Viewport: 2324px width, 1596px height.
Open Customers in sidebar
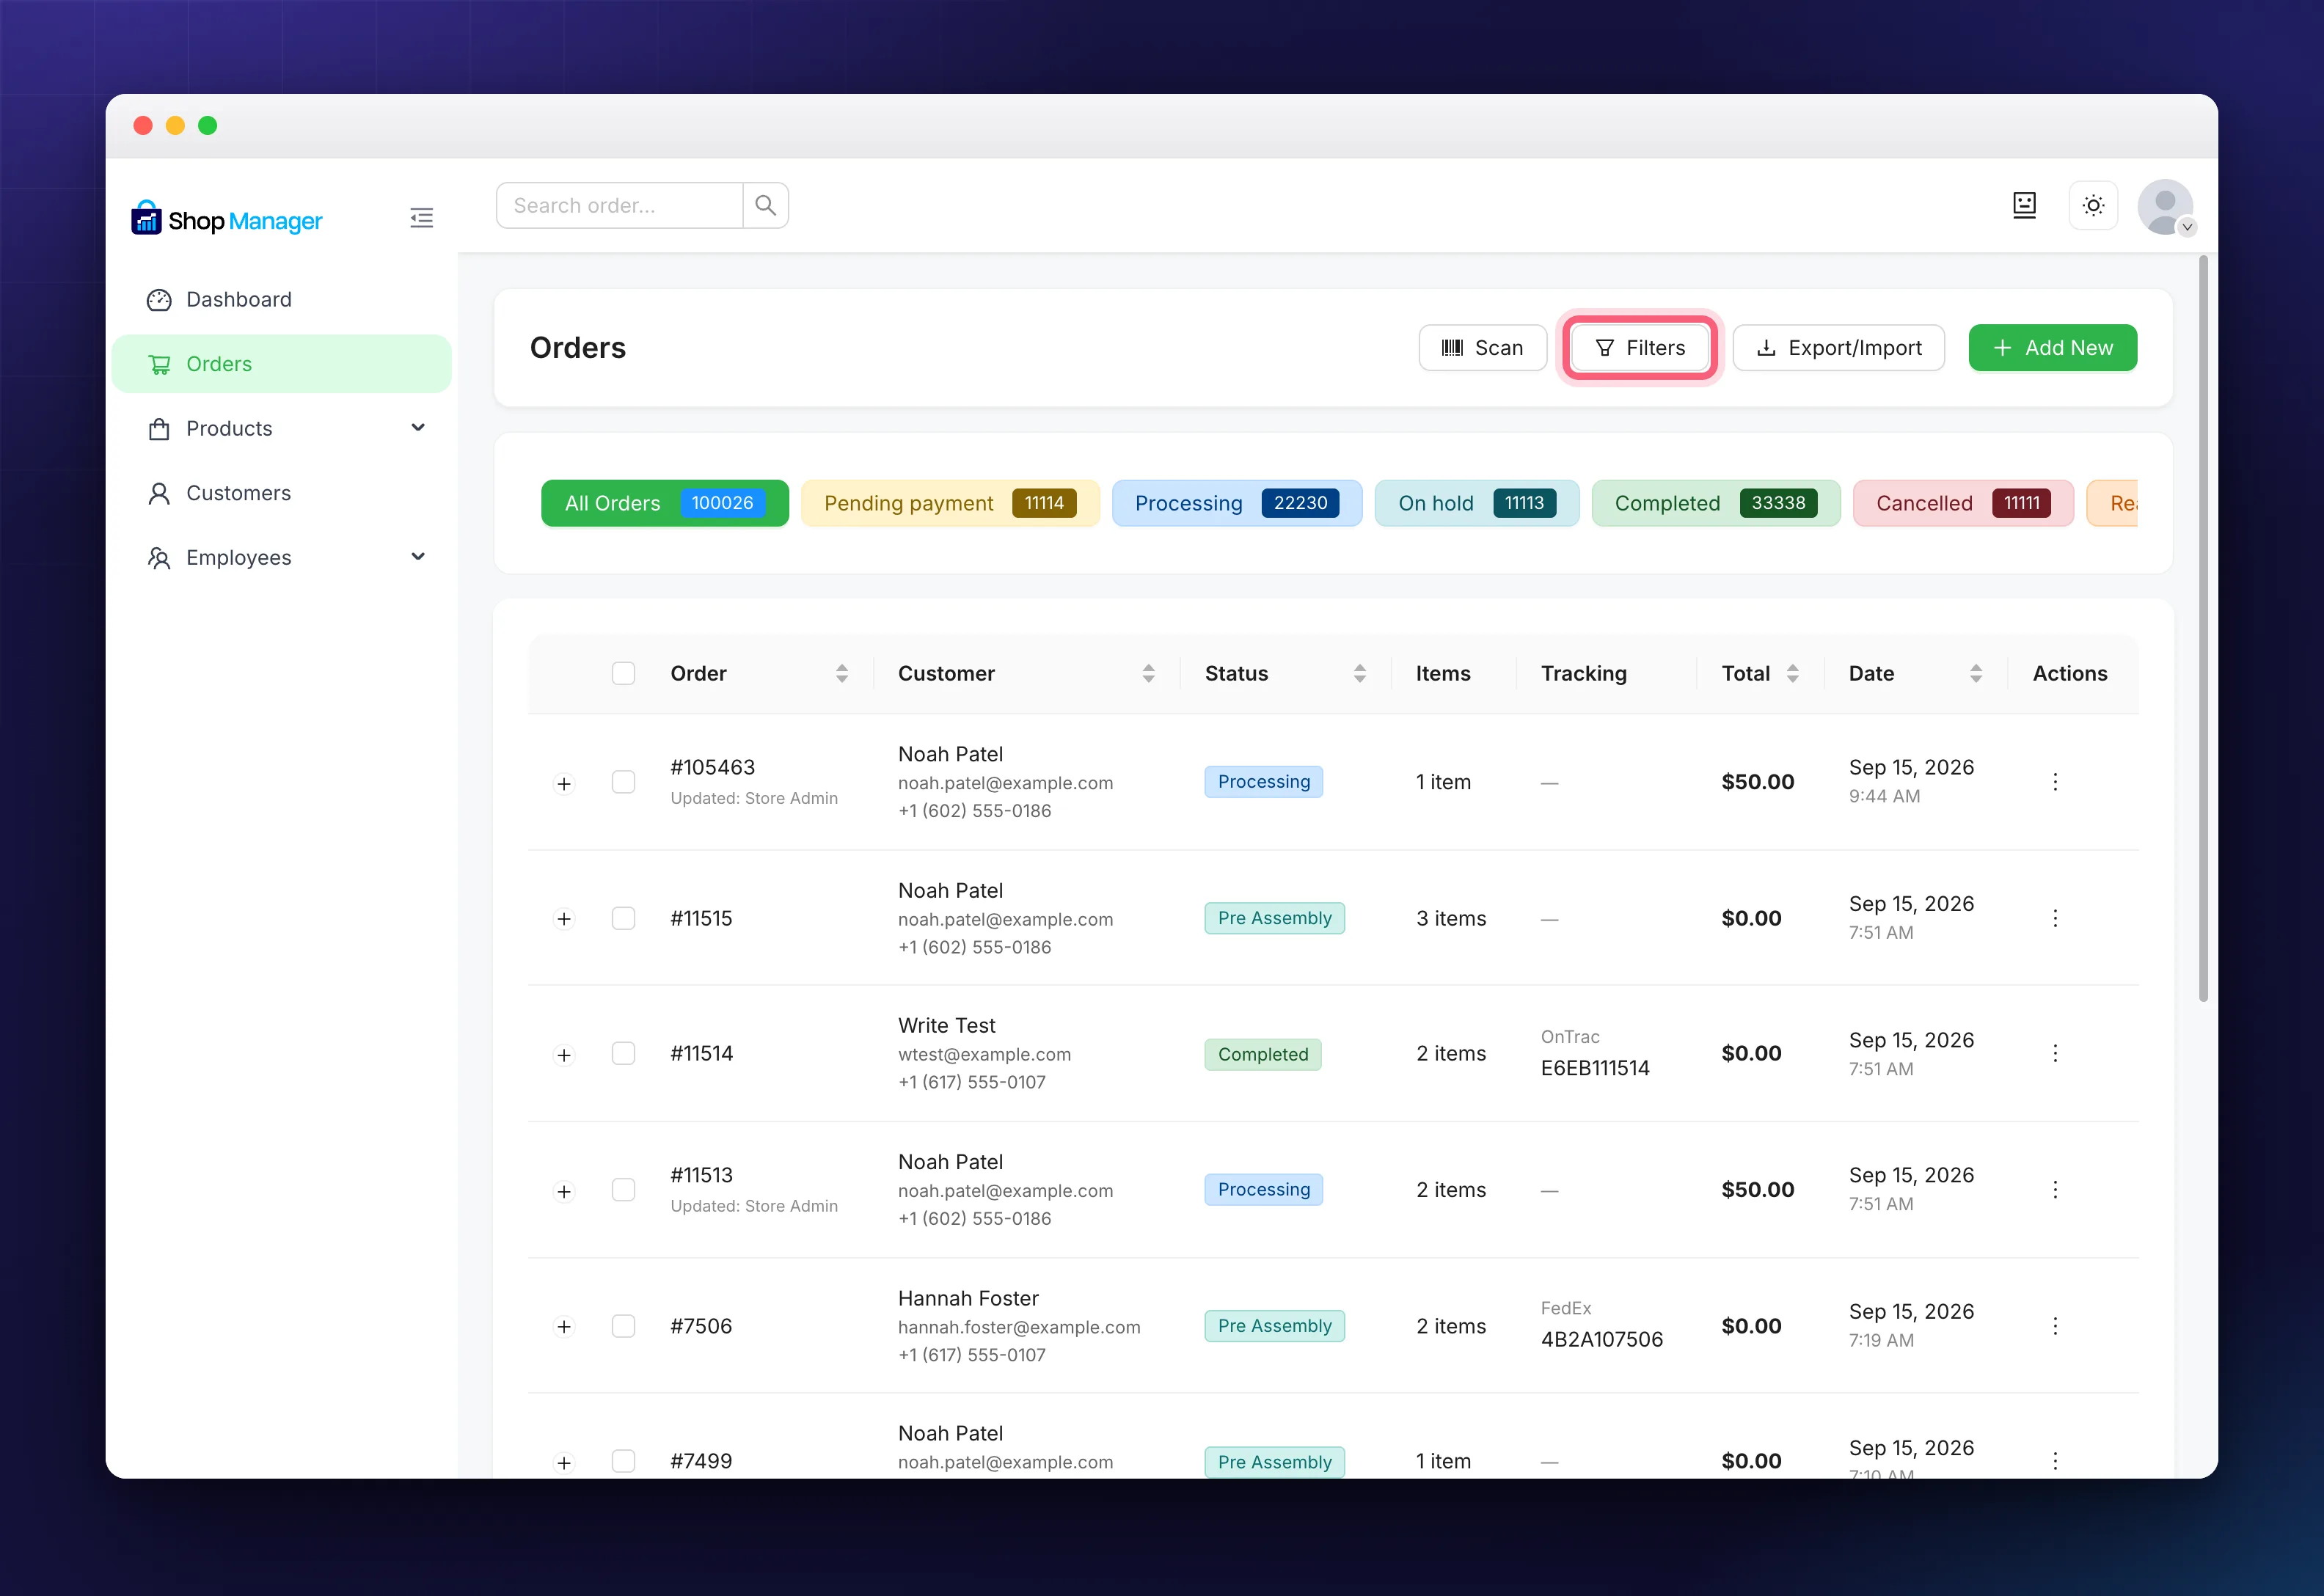click(x=281, y=493)
